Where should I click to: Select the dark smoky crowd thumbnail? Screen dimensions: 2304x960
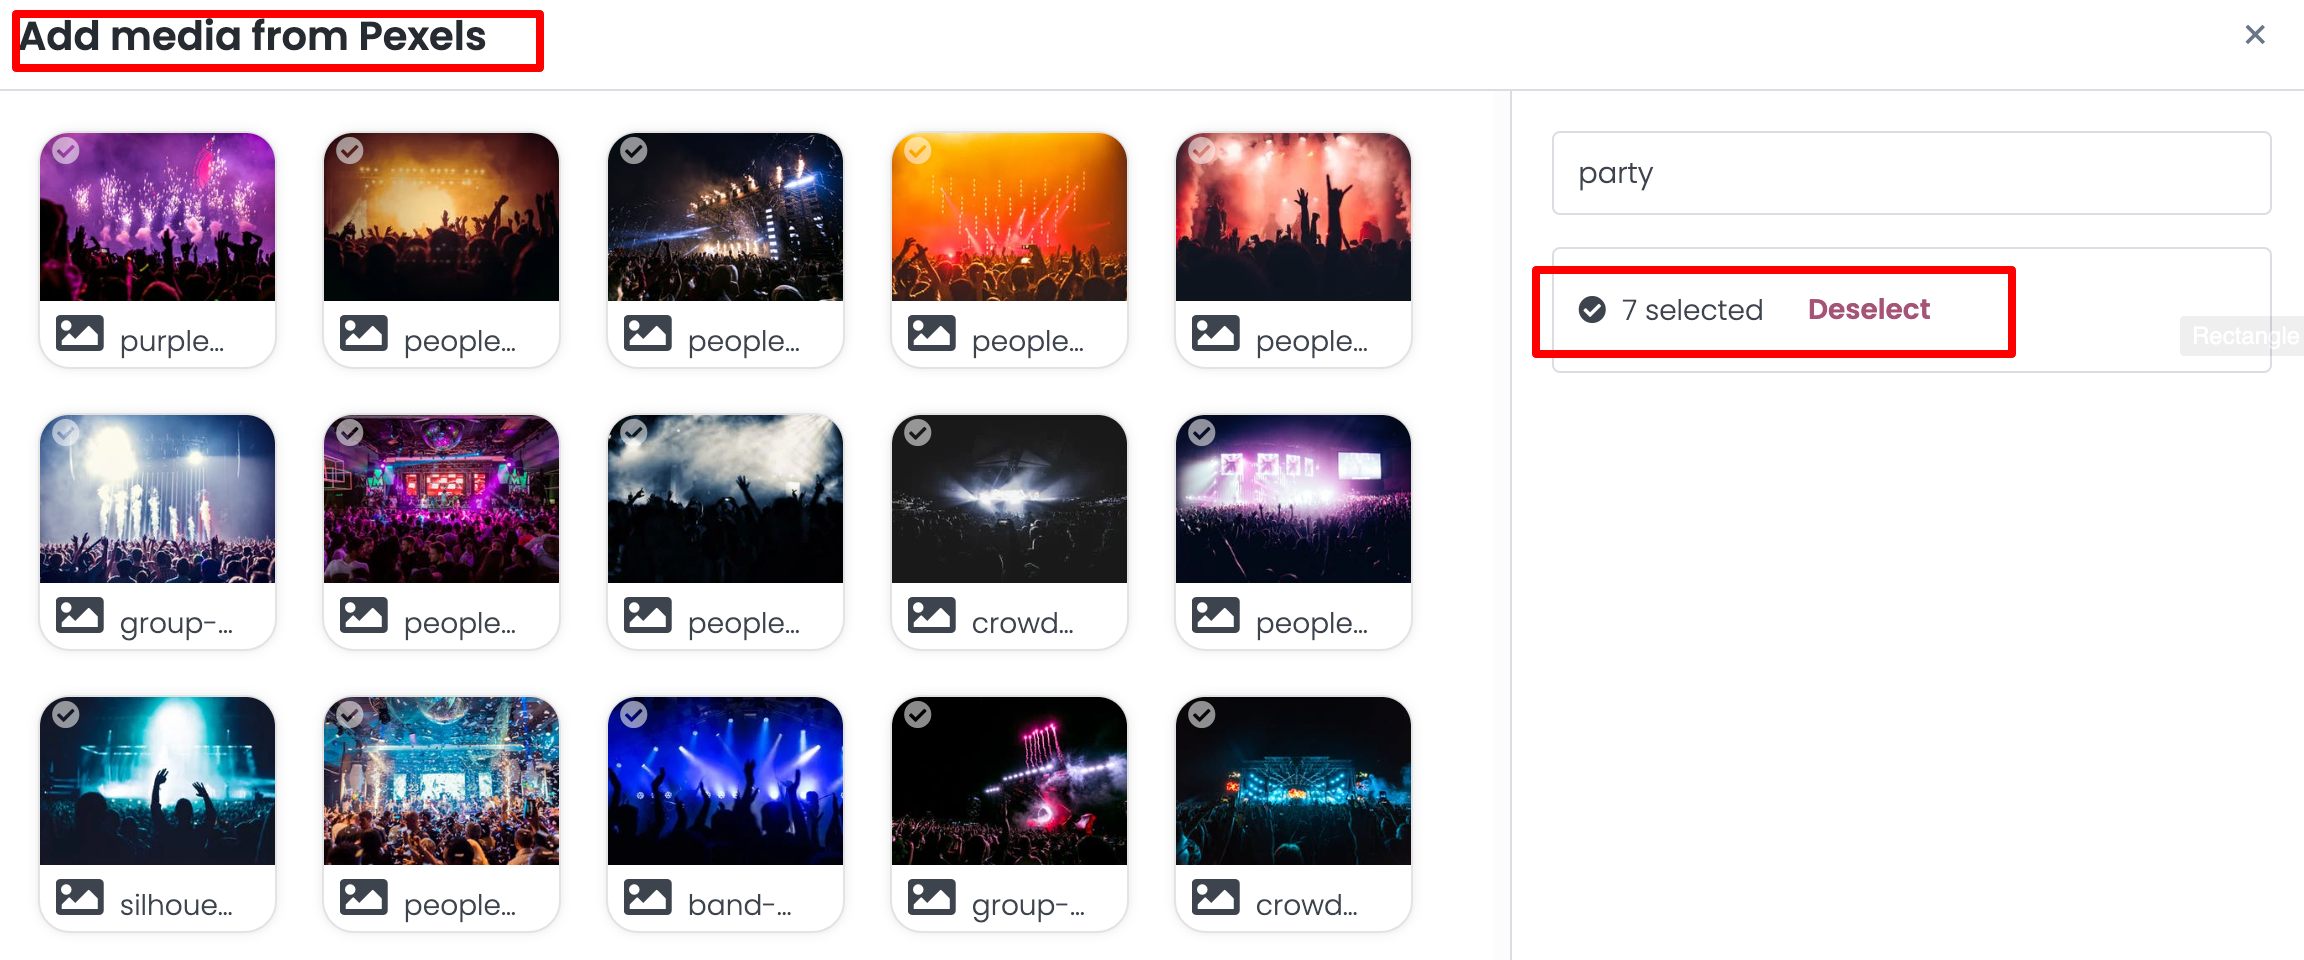725,499
